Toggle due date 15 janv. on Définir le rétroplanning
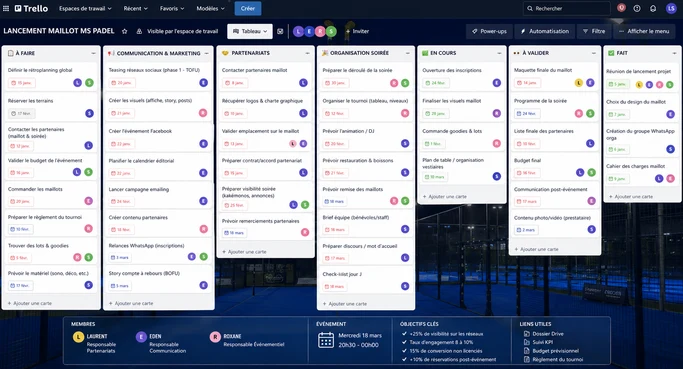 [x=21, y=83]
